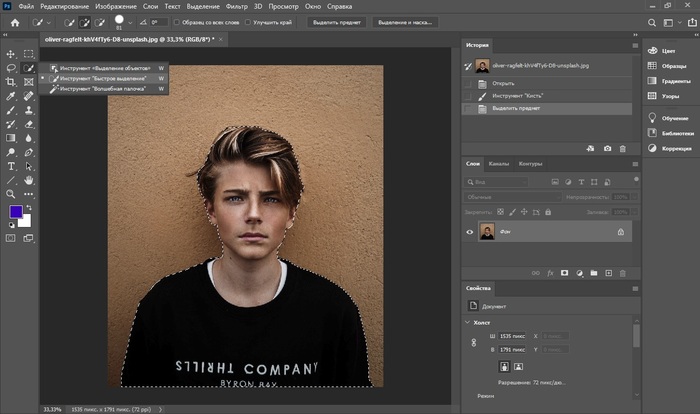Select the Lasso tool
Viewport: 700px width, 414px height.
click(x=10, y=68)
